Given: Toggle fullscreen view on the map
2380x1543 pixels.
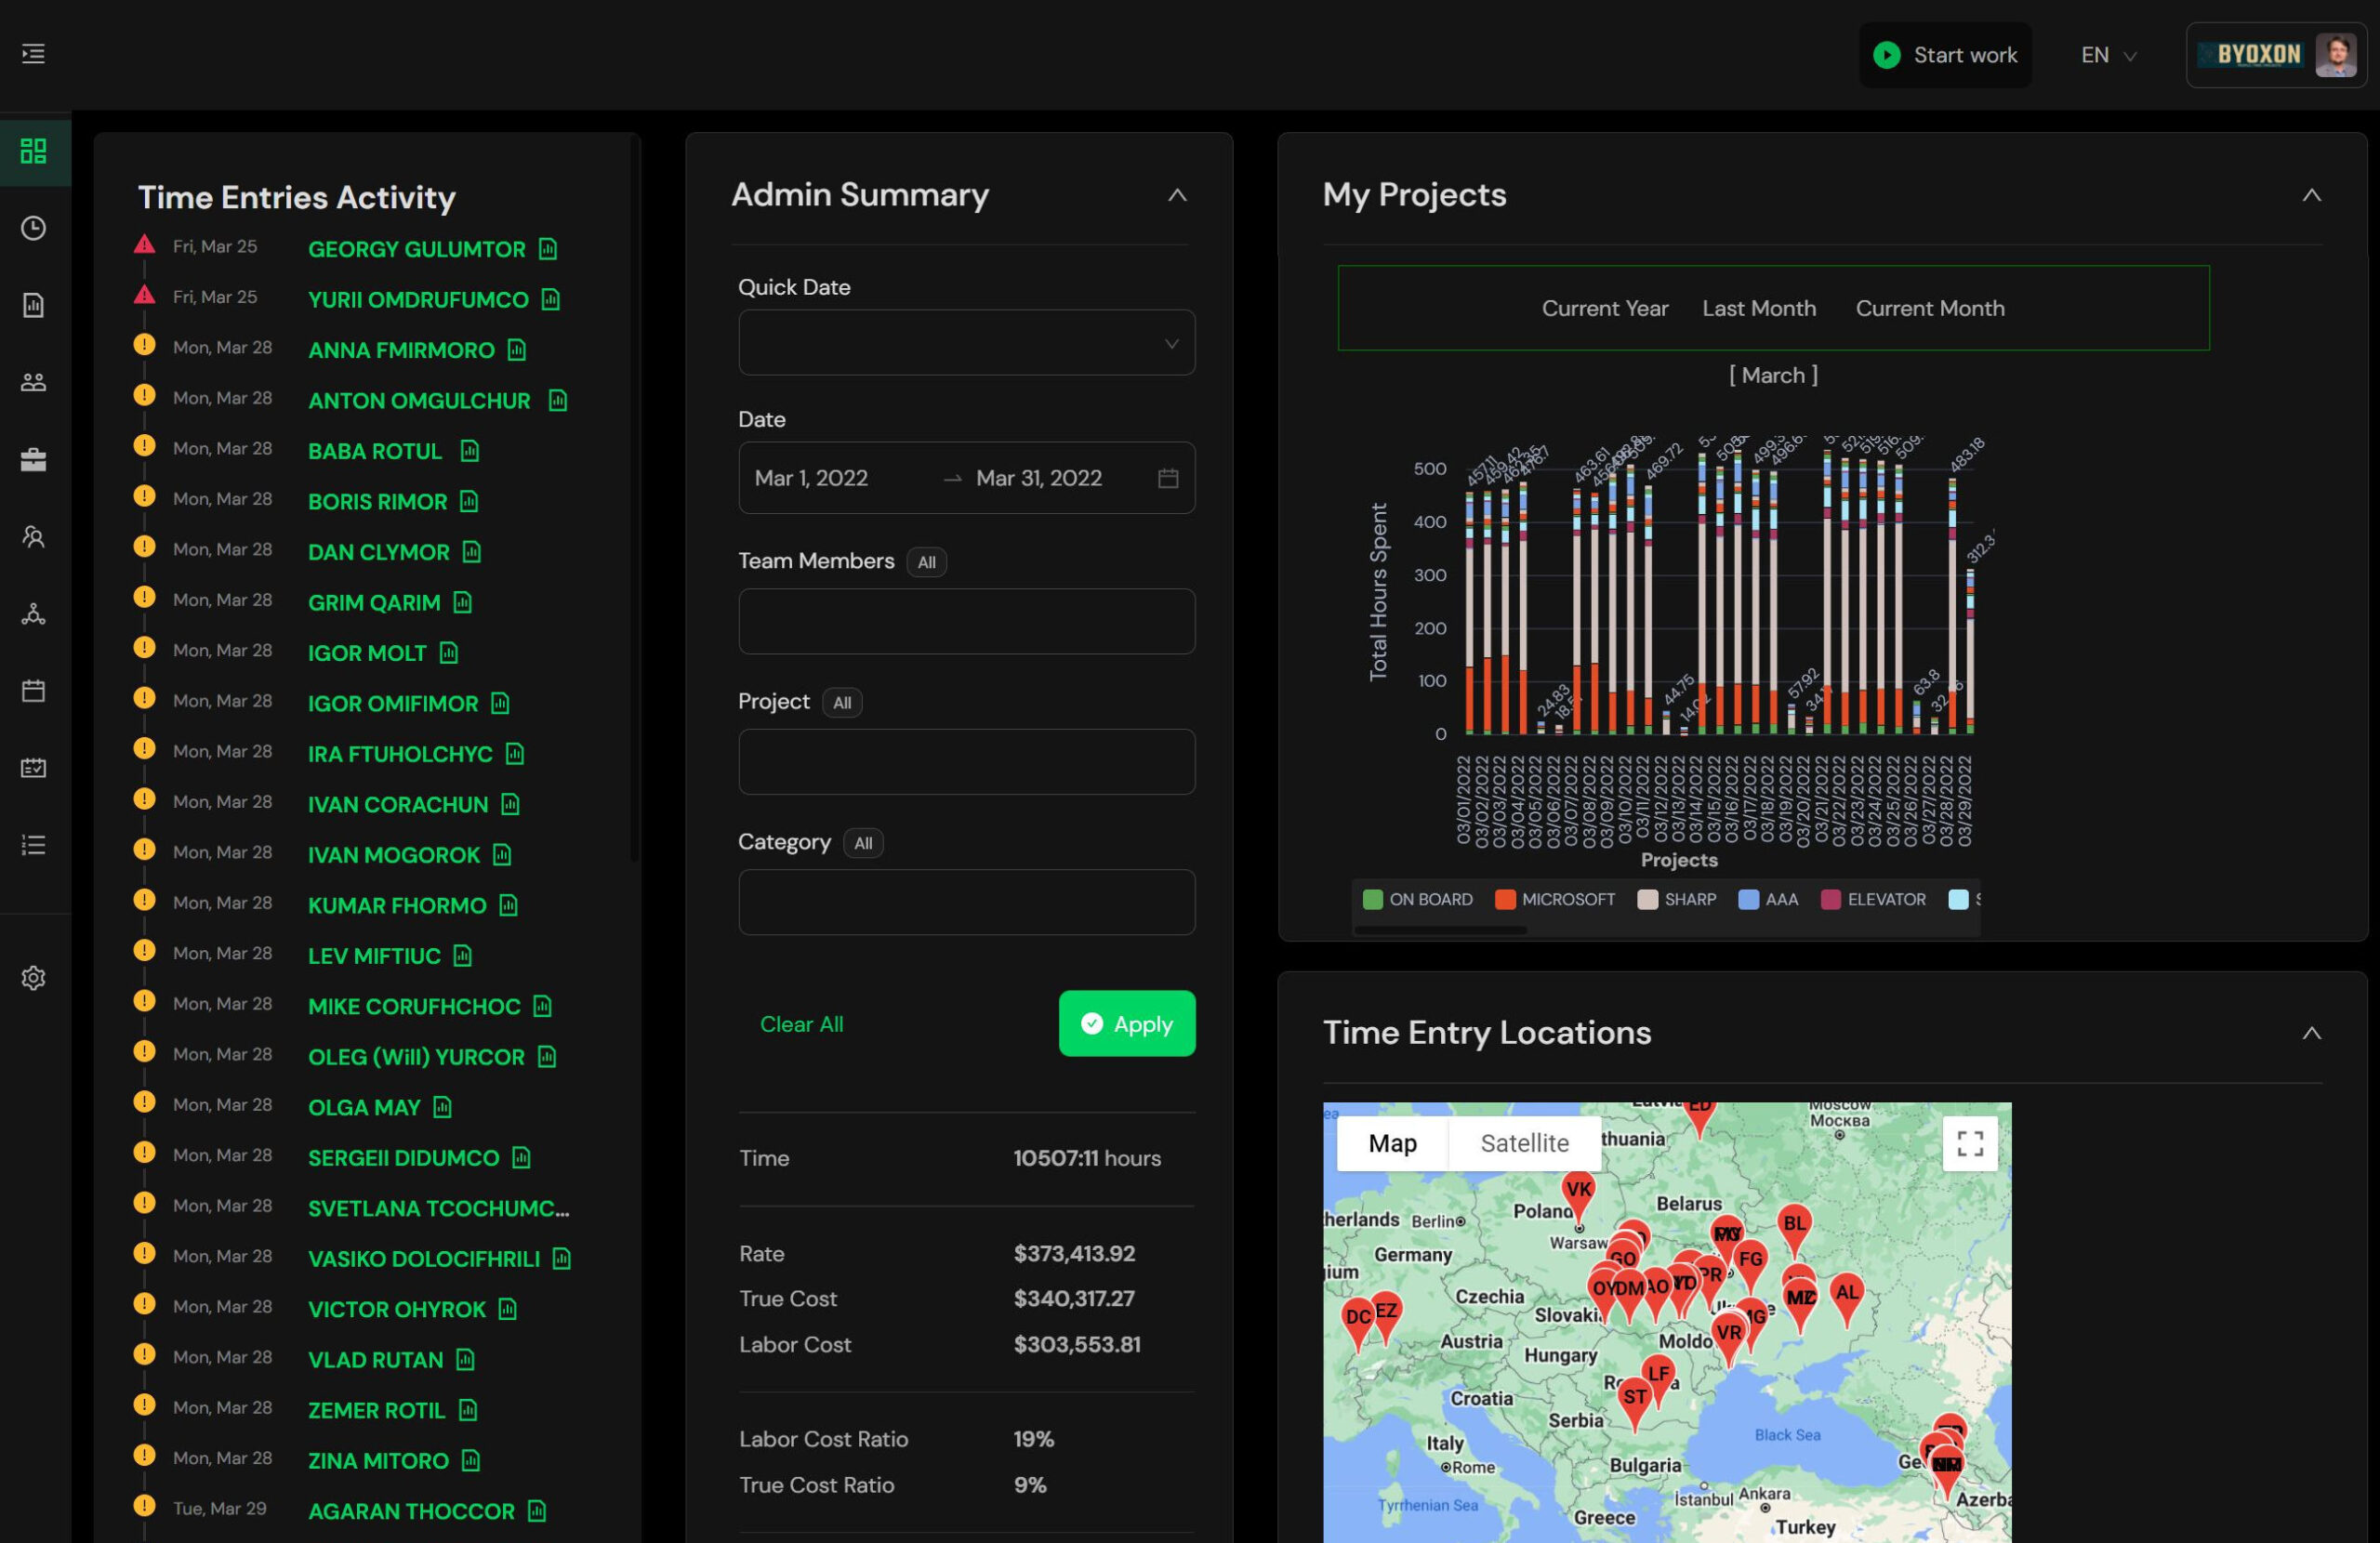Looking at the screenshot, I should tap(1970, 1143).
